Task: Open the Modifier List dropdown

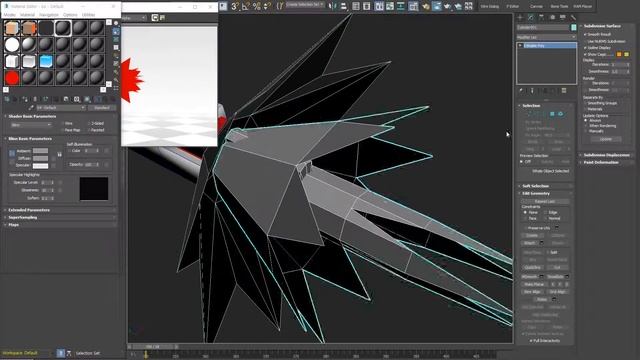Action: coord(546,37)
